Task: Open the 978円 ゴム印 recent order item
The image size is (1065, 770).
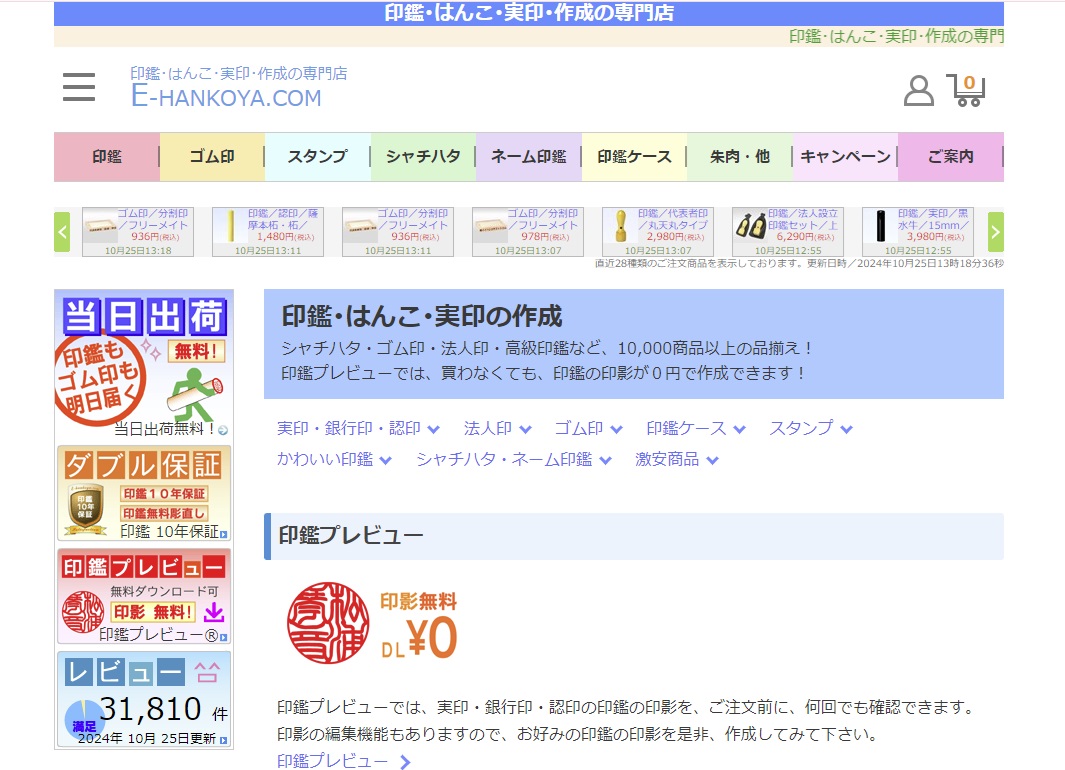Action: [x=528, y=232]
